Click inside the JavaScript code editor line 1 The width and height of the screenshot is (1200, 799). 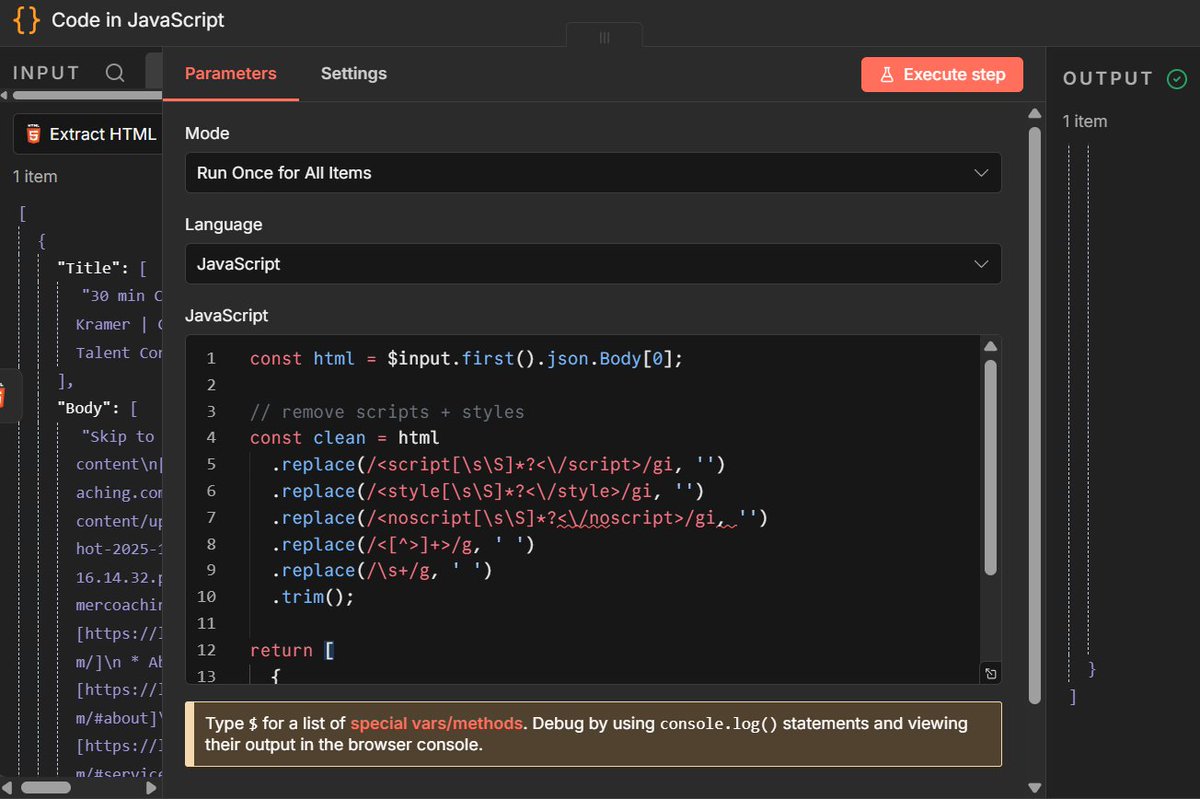[466, 358]
